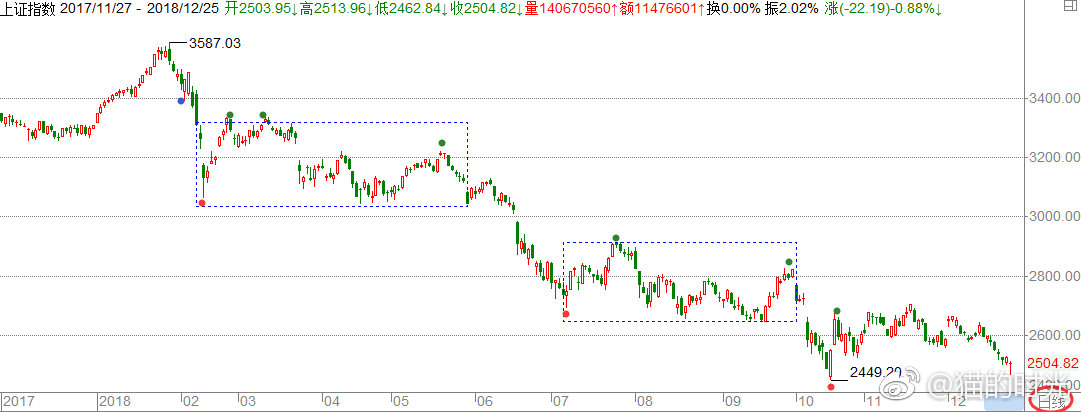Screen dimensions: 1081x412
Task: Click the 日线 daily period button
Action: pos(1051,401)
